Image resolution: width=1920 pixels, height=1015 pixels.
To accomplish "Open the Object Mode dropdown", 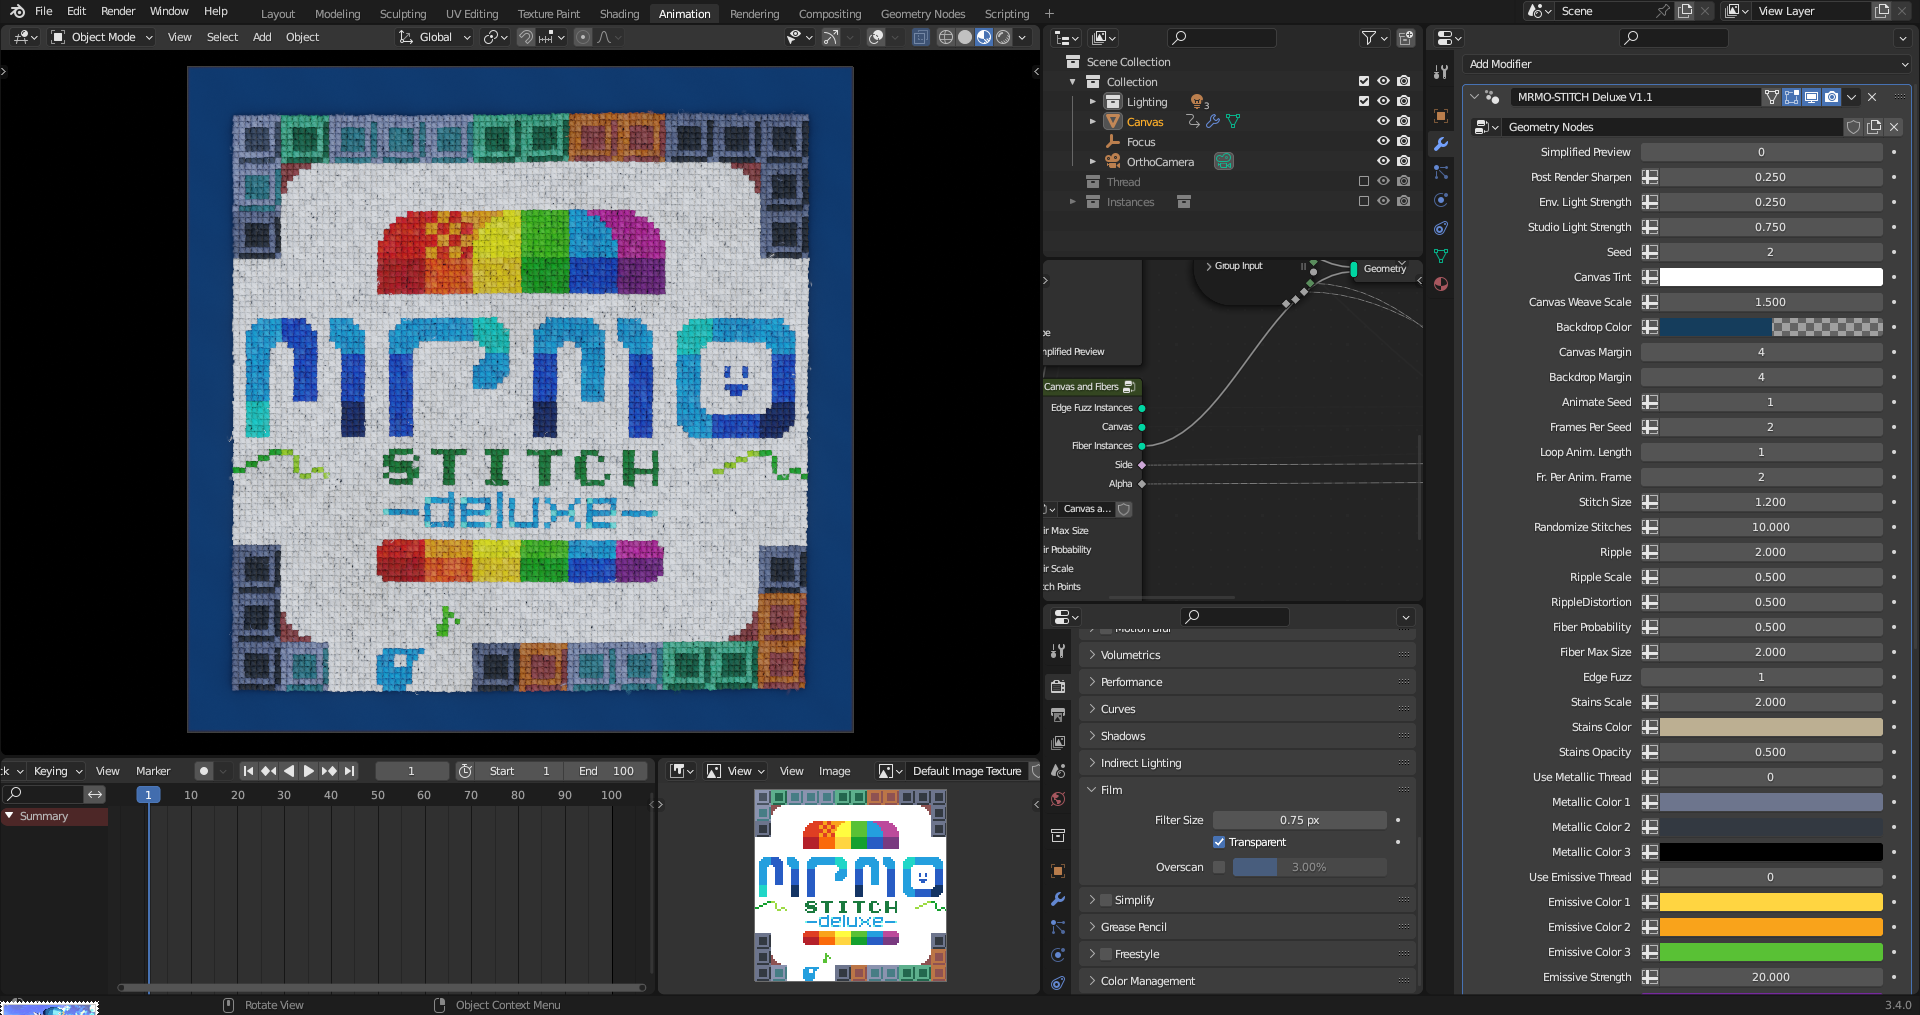I will click(x=103, y=37).
